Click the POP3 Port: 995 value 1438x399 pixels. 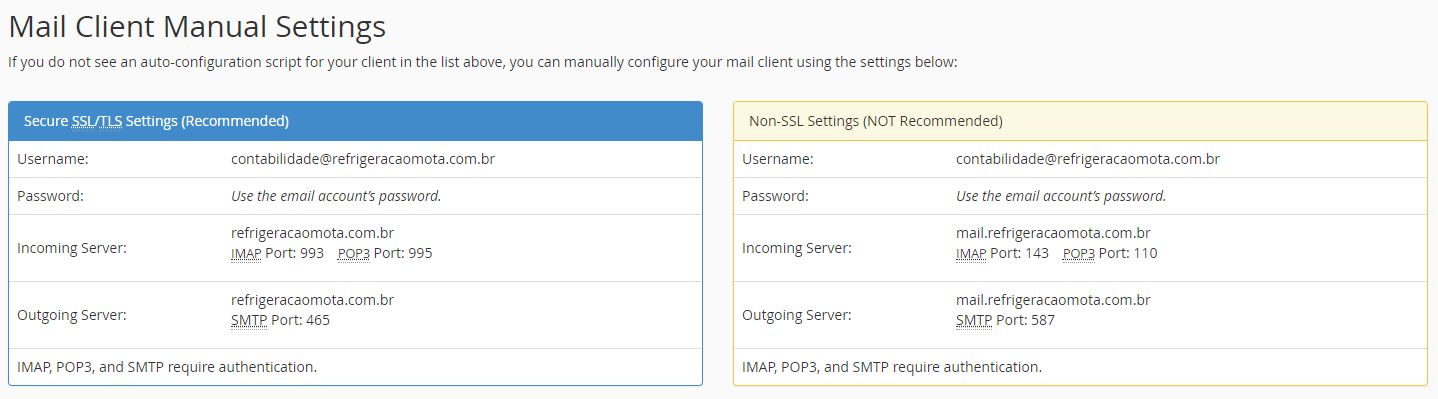click(x=385, y=253)
